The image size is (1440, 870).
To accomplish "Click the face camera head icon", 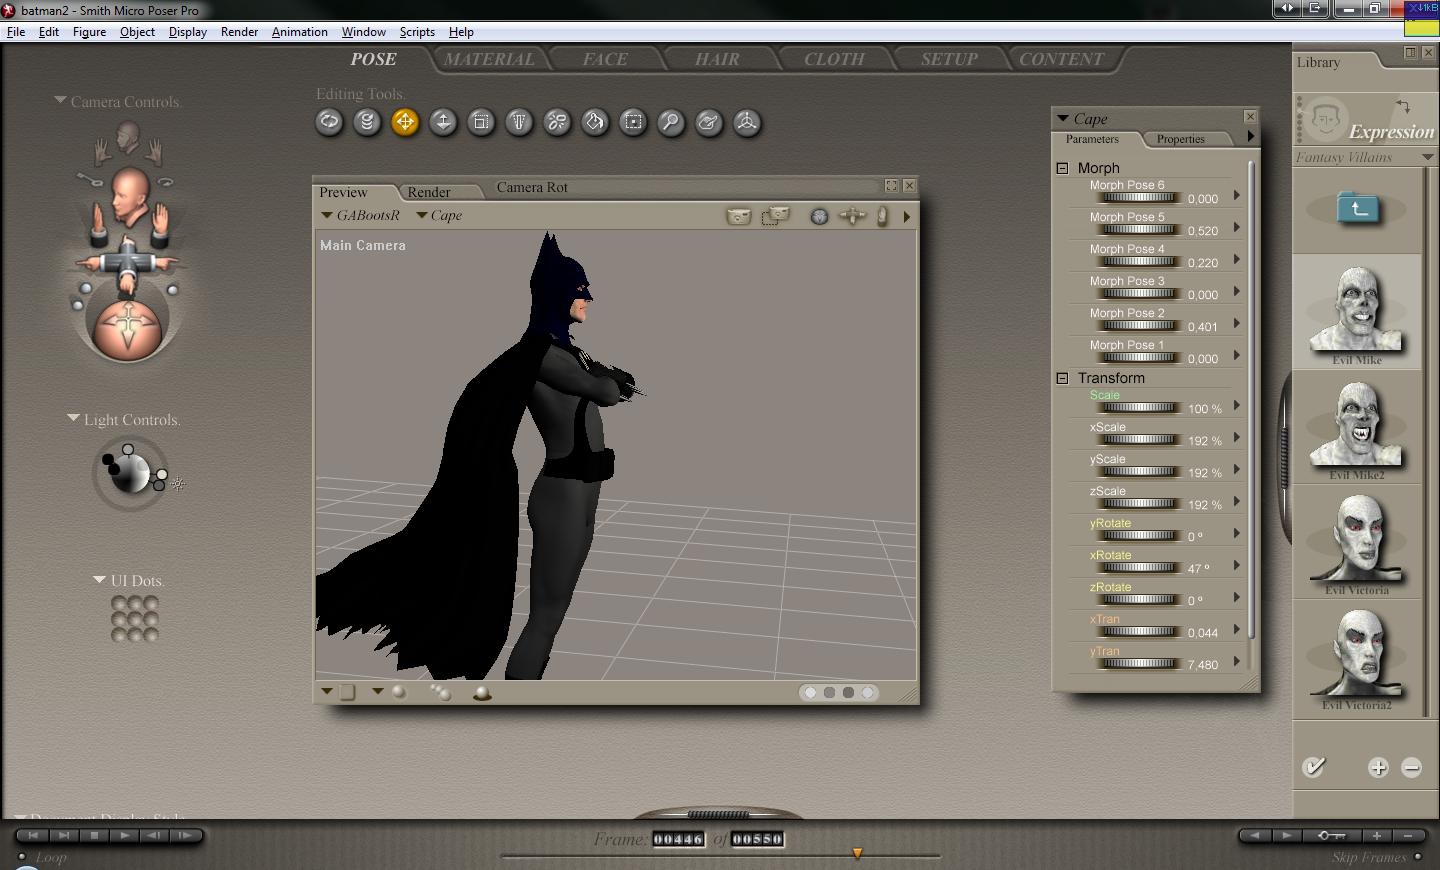I will coord(127,137).
